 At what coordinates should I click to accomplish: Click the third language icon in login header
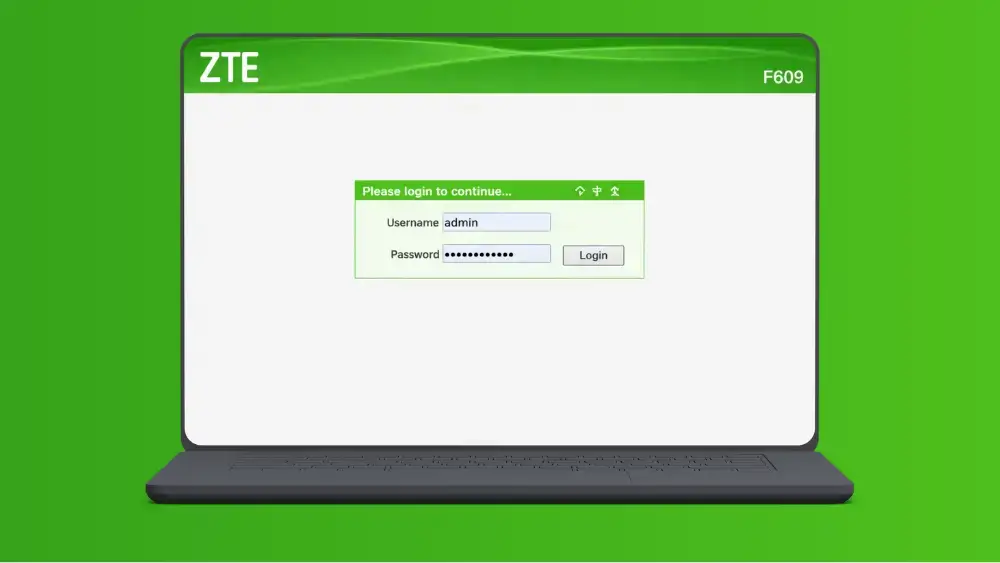(615, 191)
